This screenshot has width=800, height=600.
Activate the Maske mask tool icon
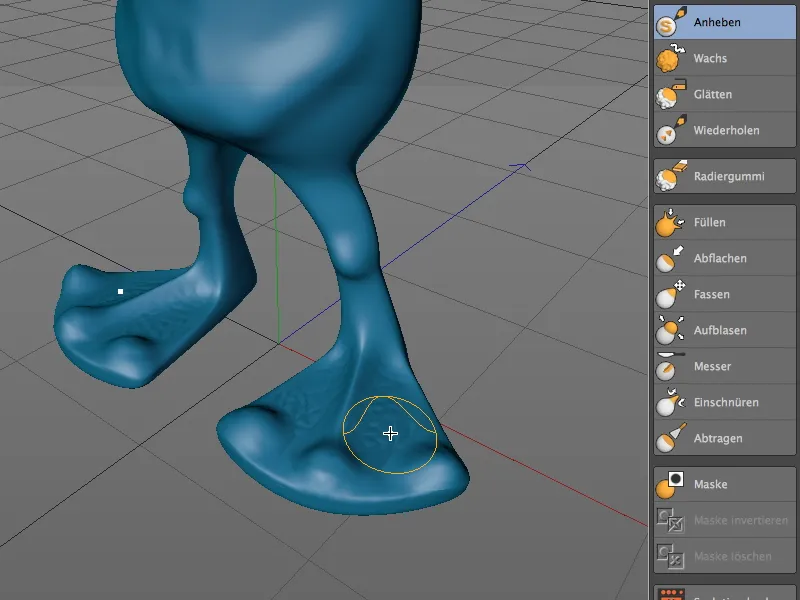coord(670,484)
